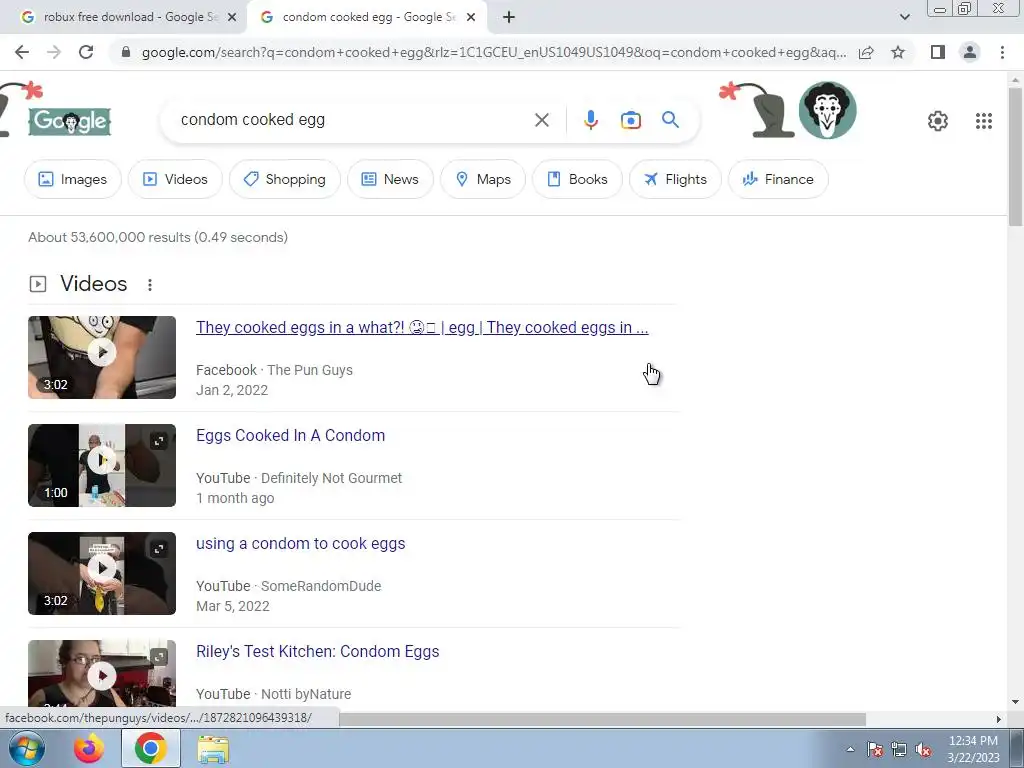Open the Videos section three-dot options

tap(150, 285)
